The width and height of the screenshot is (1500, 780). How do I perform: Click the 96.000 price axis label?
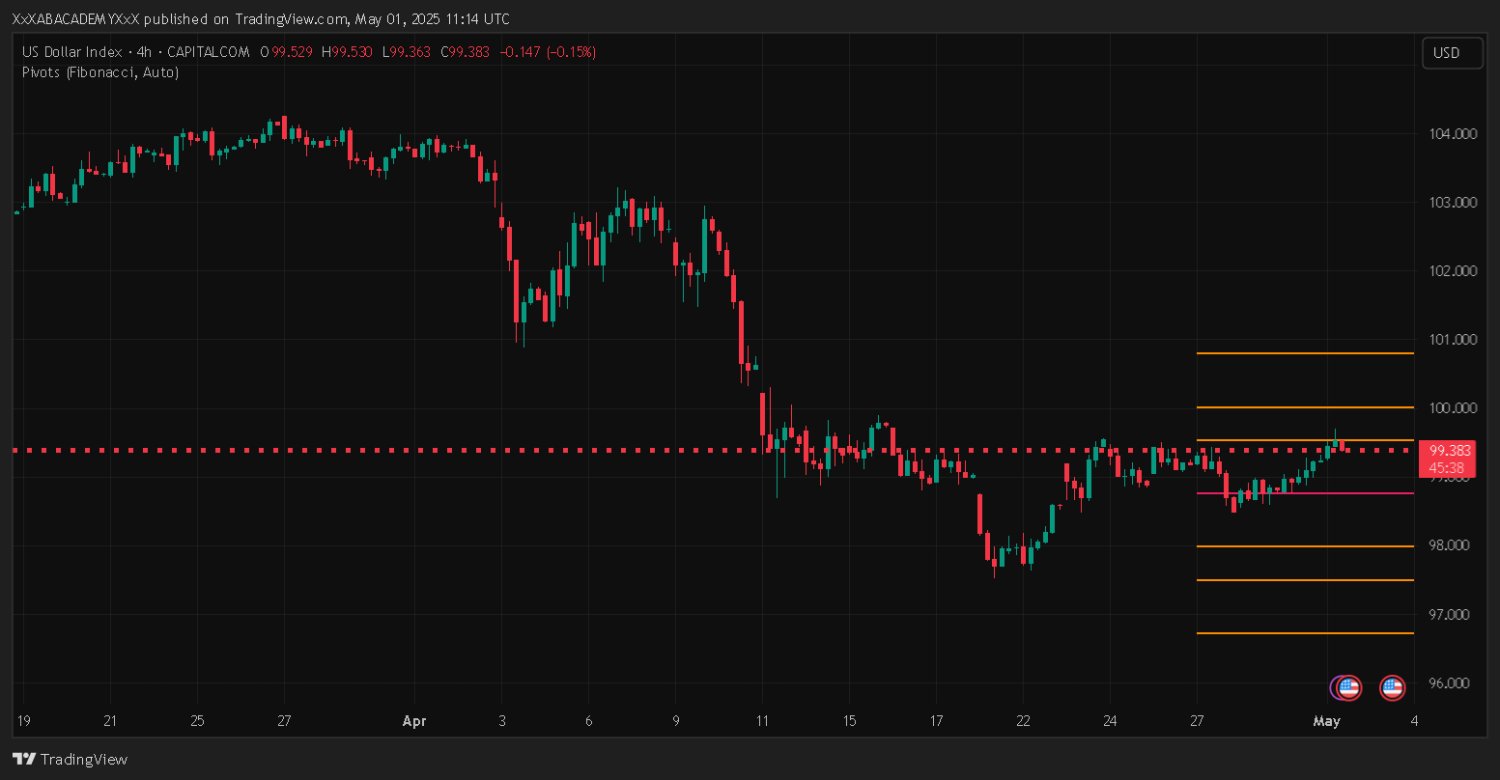(x=1450, y=684)
